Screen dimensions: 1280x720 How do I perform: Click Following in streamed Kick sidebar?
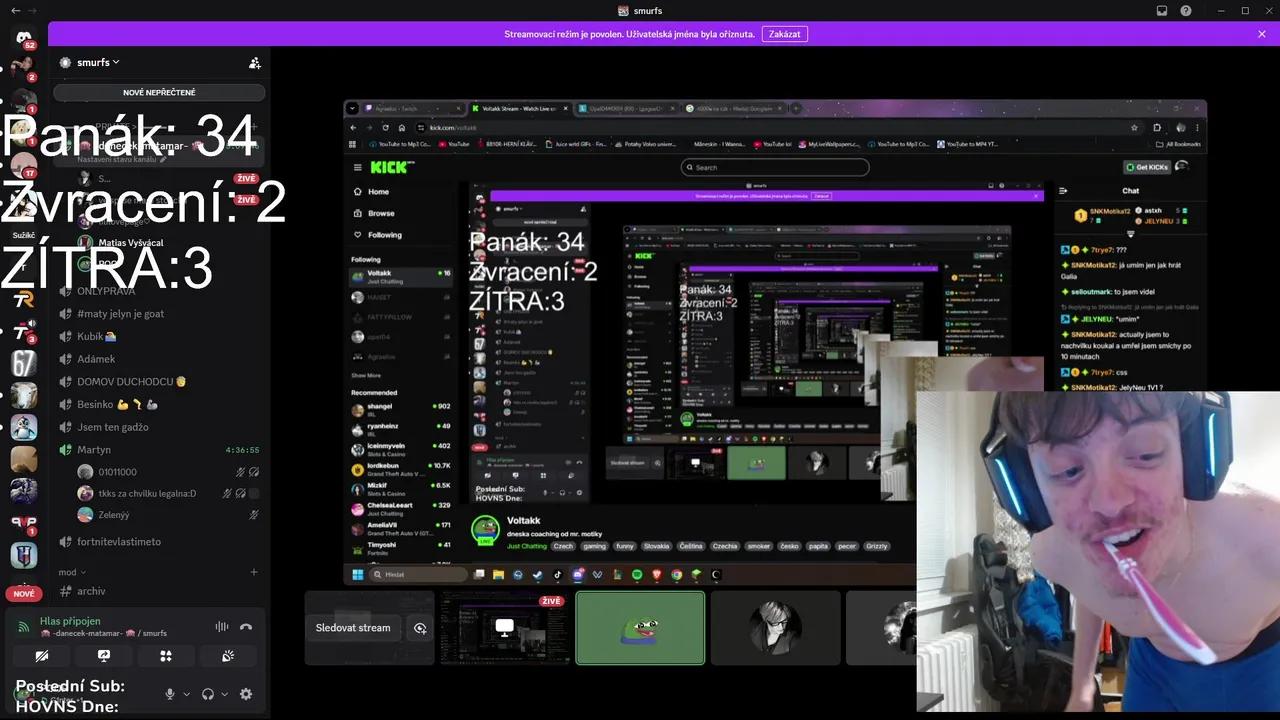(385, 235)
